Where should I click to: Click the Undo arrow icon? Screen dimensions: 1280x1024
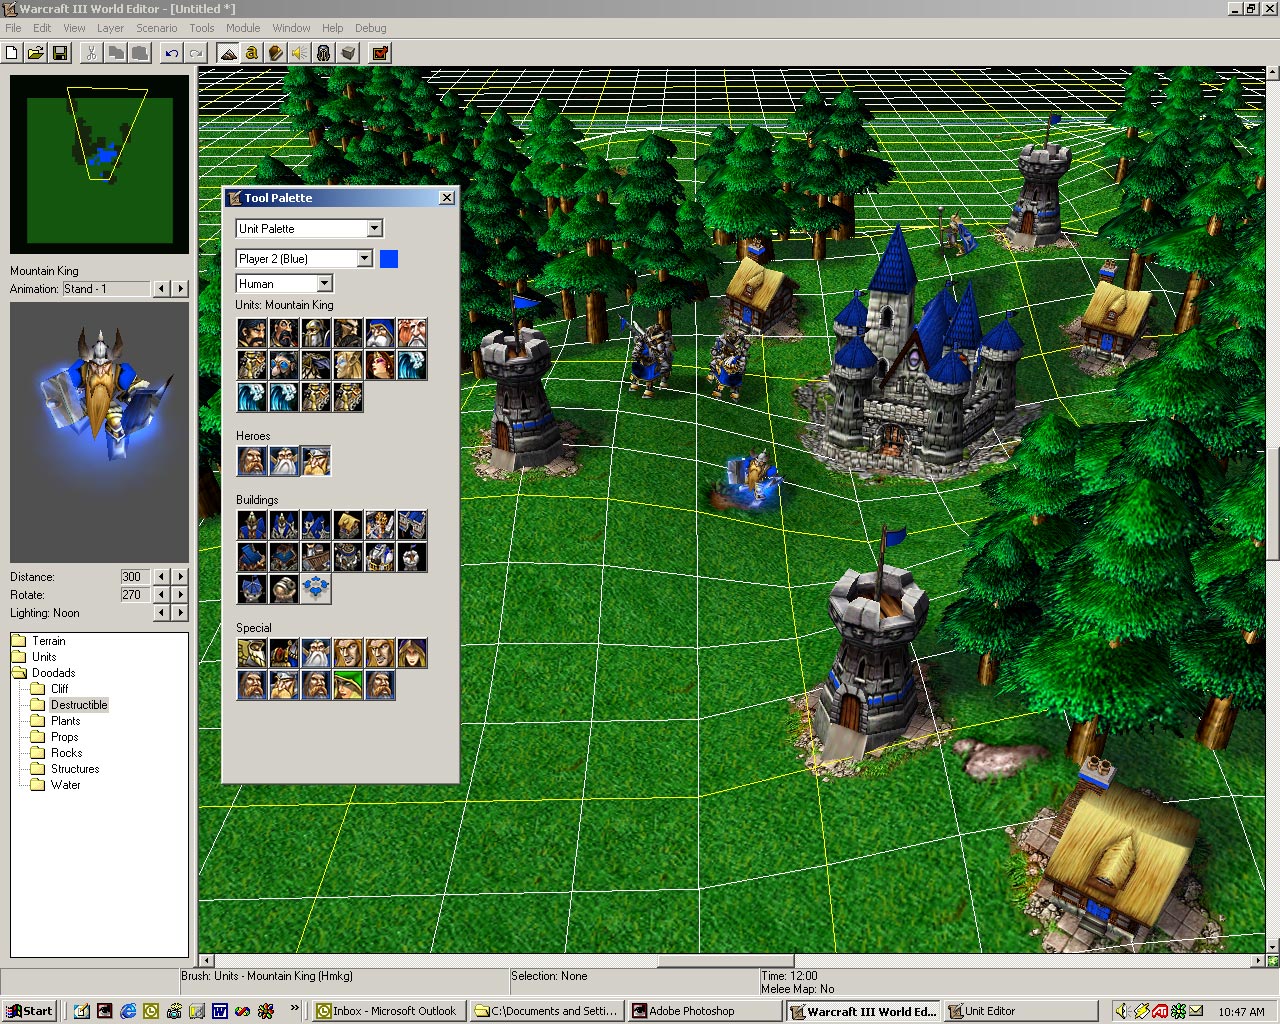pos(172,53)
